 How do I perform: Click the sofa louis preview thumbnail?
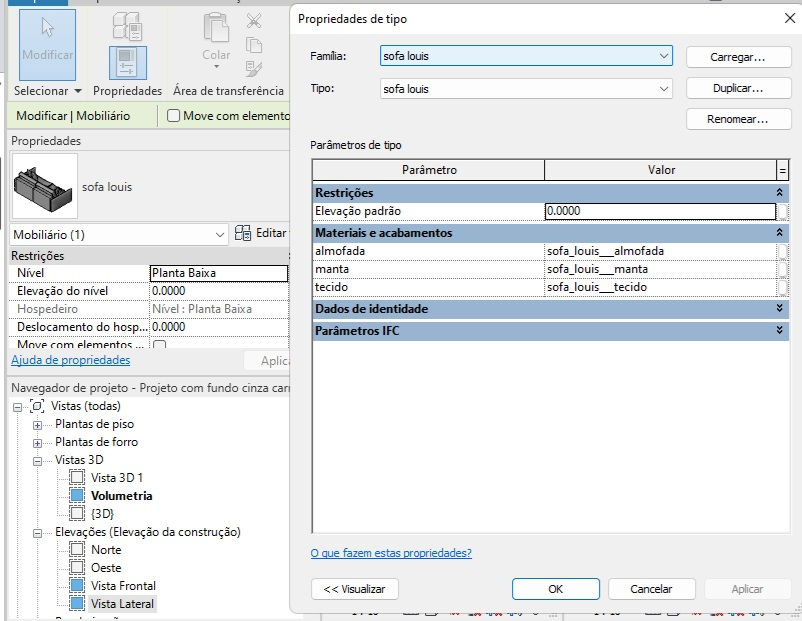(x=44, y=186)
